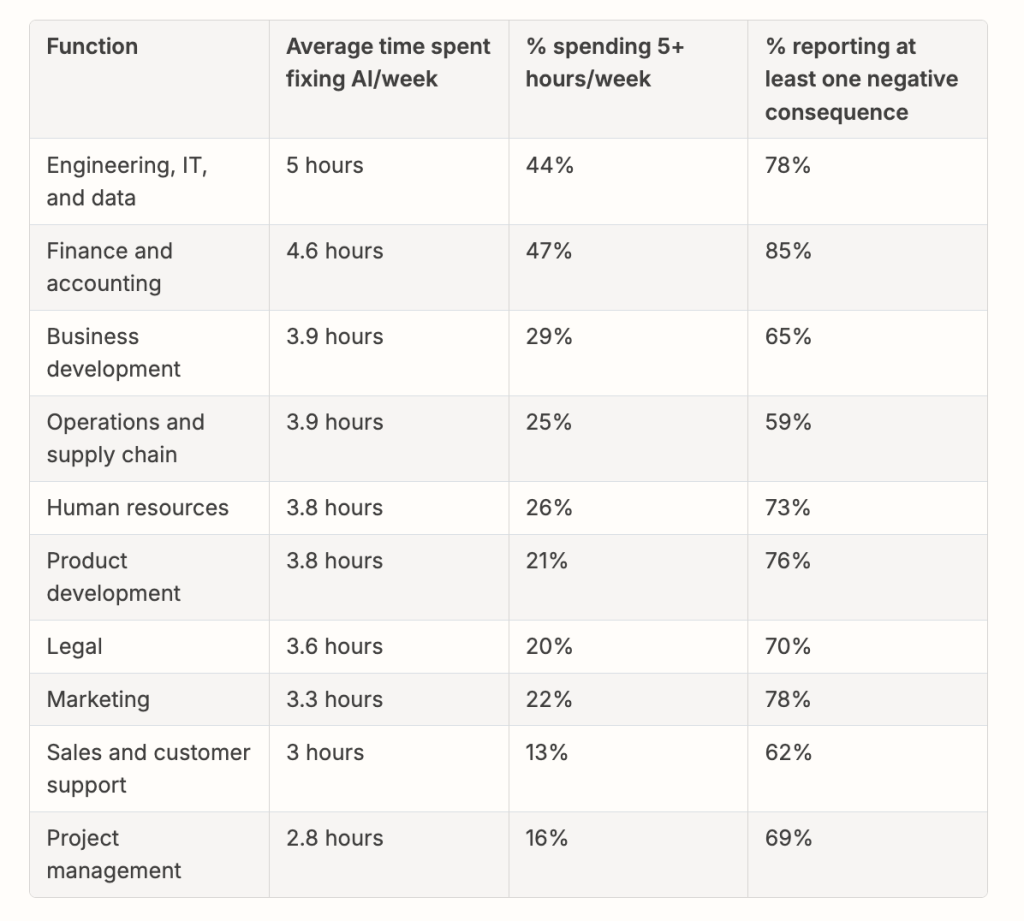Image resolution: width=1024 pixels, height=921 pixels.
Task: Select the "Sales and customer support" cell
Action: coord(148,768)
